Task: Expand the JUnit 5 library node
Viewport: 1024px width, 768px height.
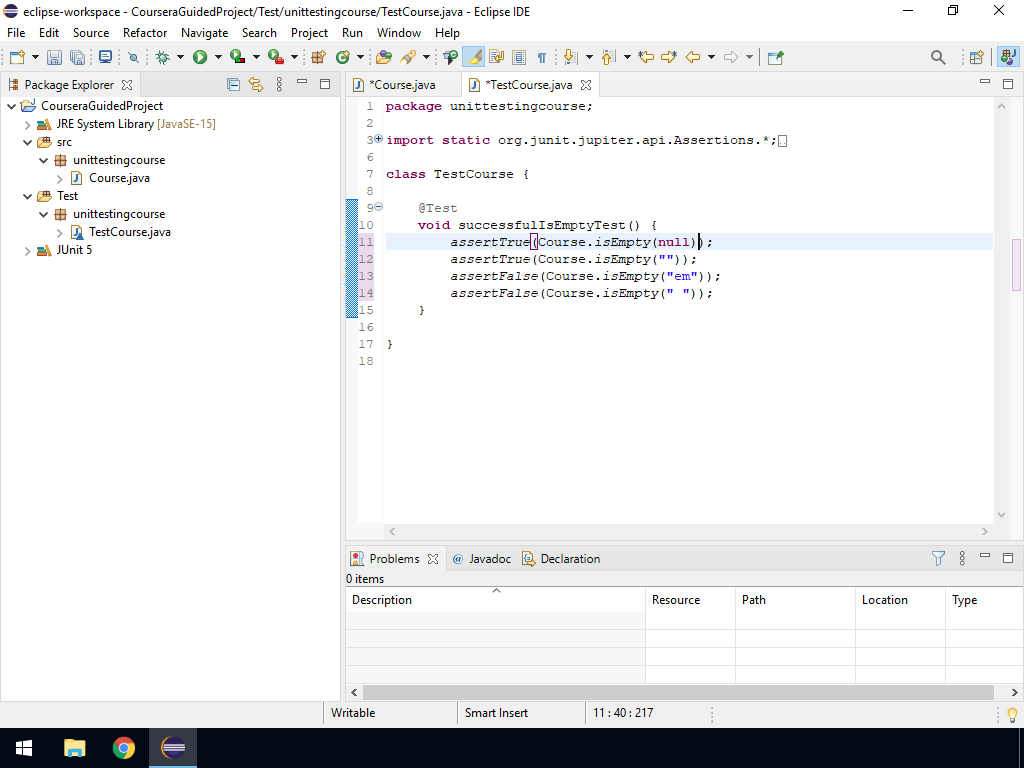Action: point(28,250)
